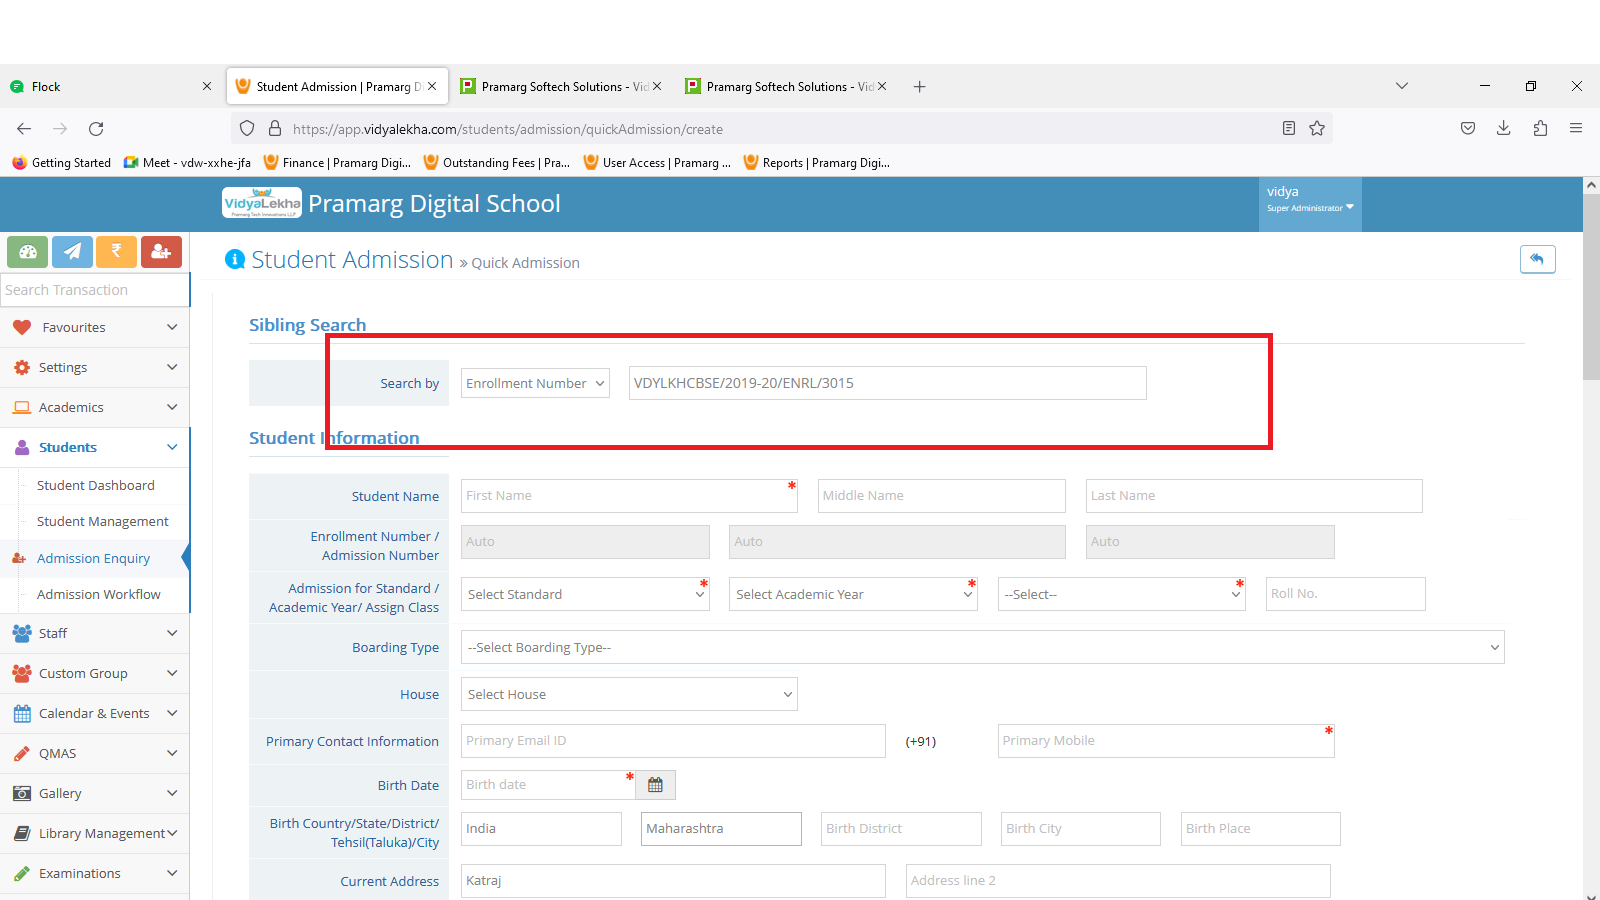Open Student Dashboard in sidebar
This screenshot has width=1600, height=900.
point(96,485)
